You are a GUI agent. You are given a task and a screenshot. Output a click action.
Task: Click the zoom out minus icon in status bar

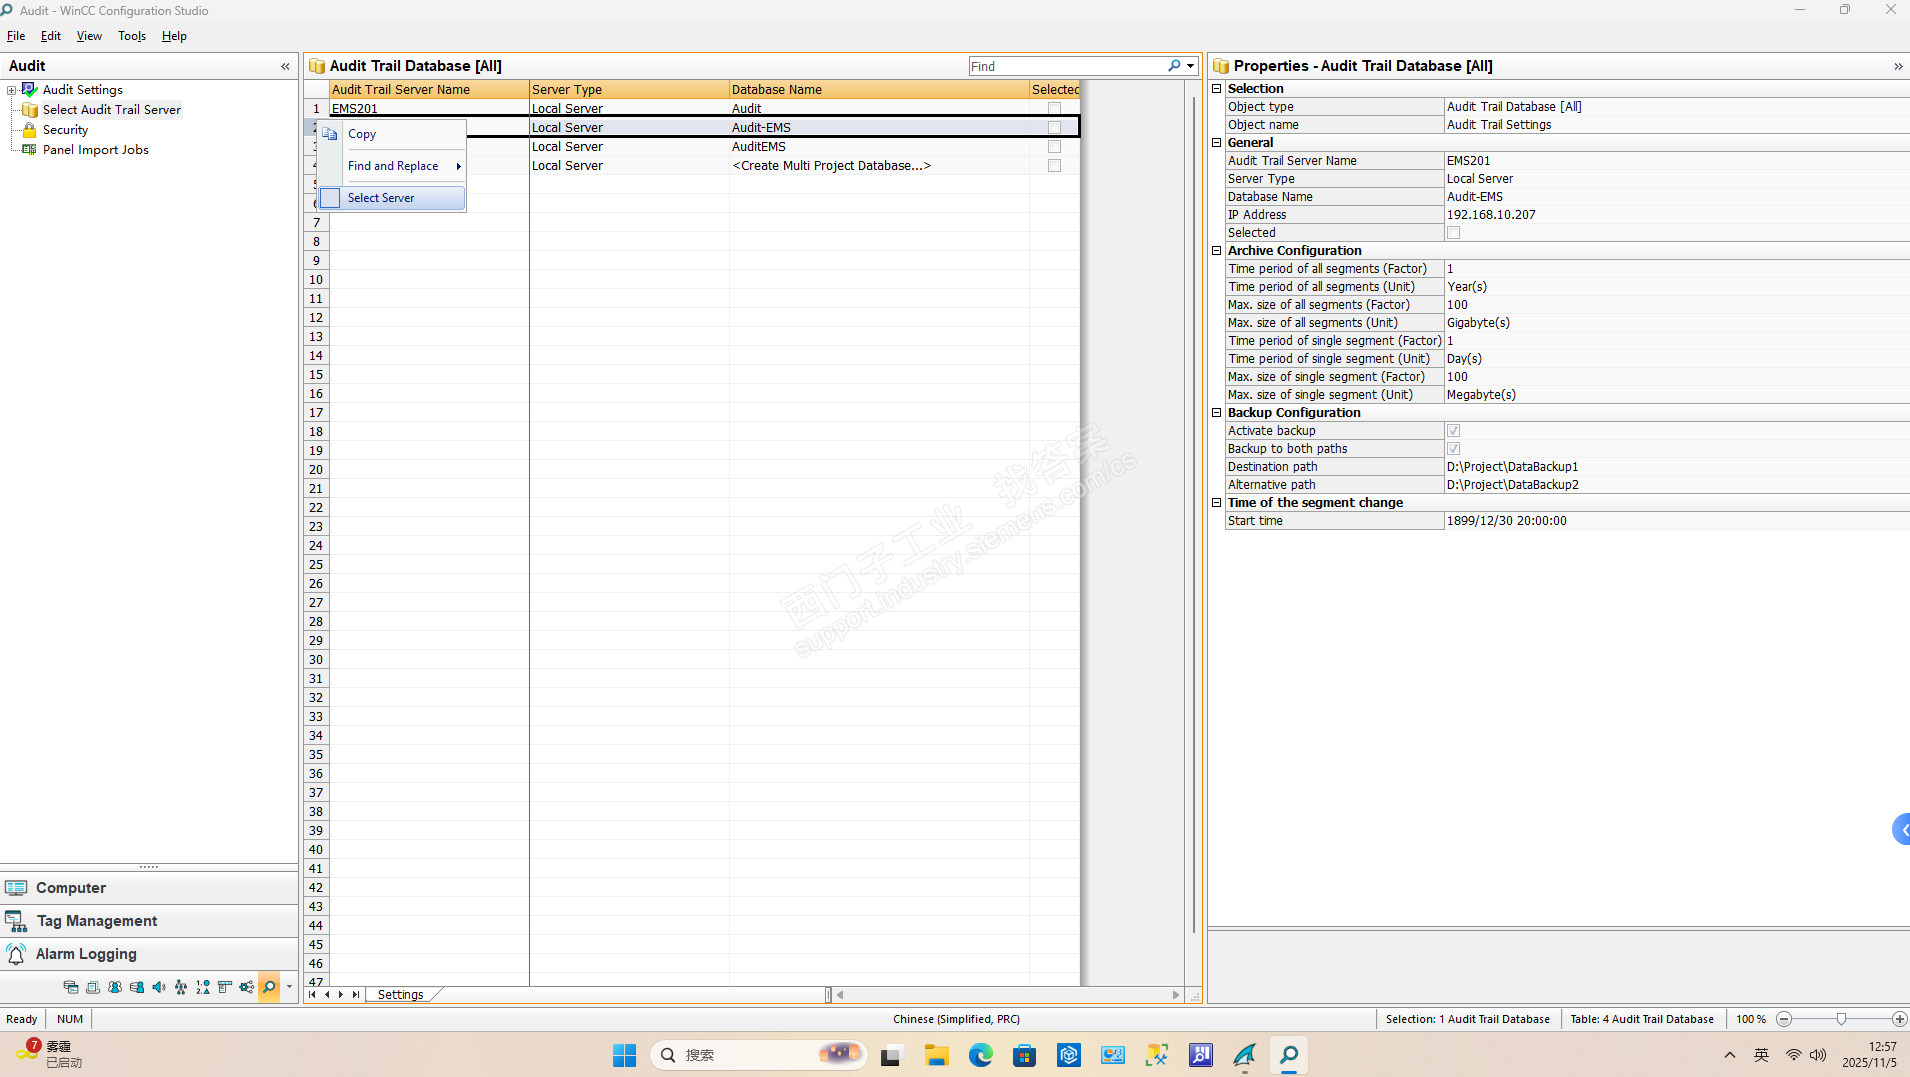click(1783, 1019)
